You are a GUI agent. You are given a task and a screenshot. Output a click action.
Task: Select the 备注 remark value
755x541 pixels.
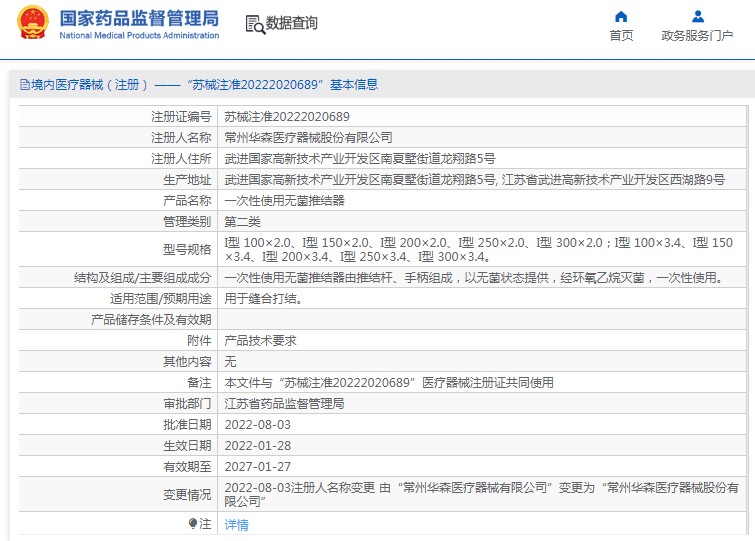[389, 383]
